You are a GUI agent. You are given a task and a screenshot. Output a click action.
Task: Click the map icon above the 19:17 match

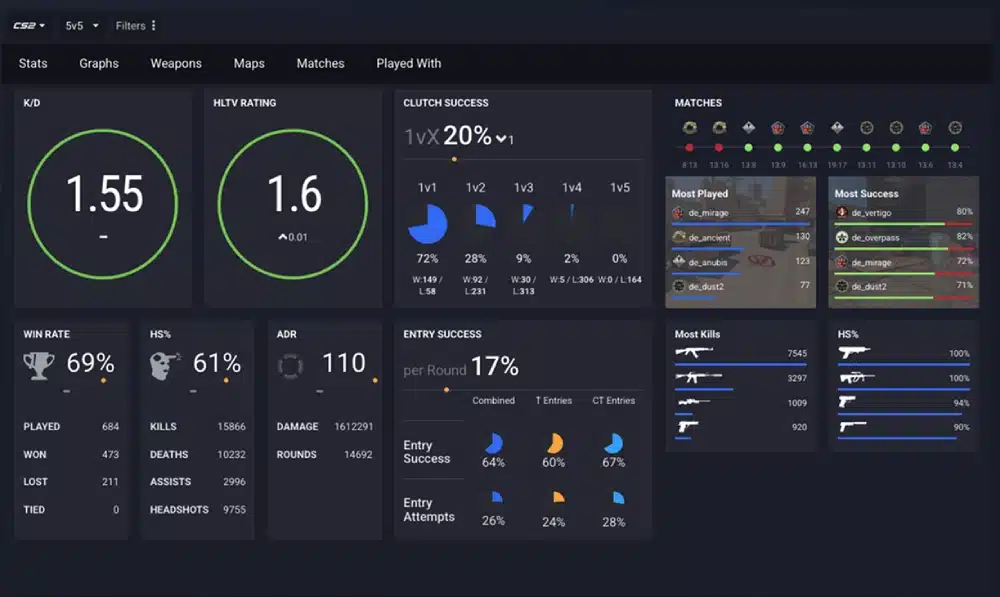click(837, 128)
